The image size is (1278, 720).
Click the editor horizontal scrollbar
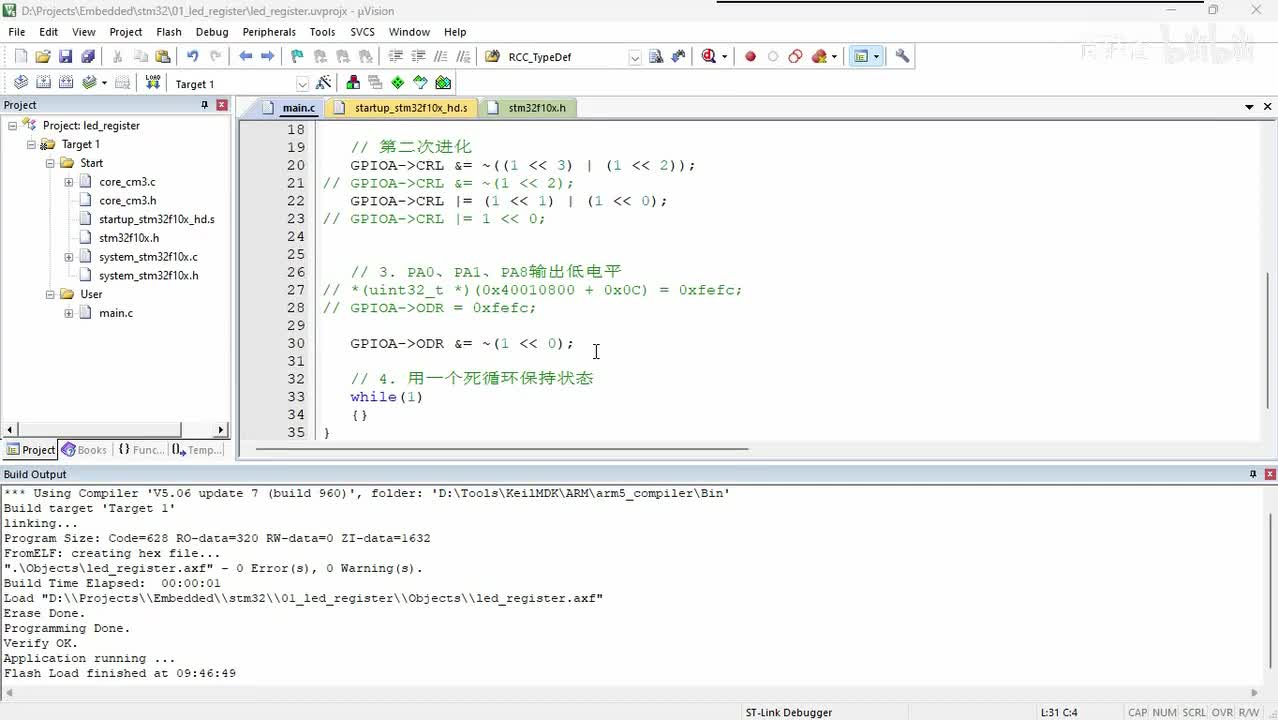tap(502, 449)
